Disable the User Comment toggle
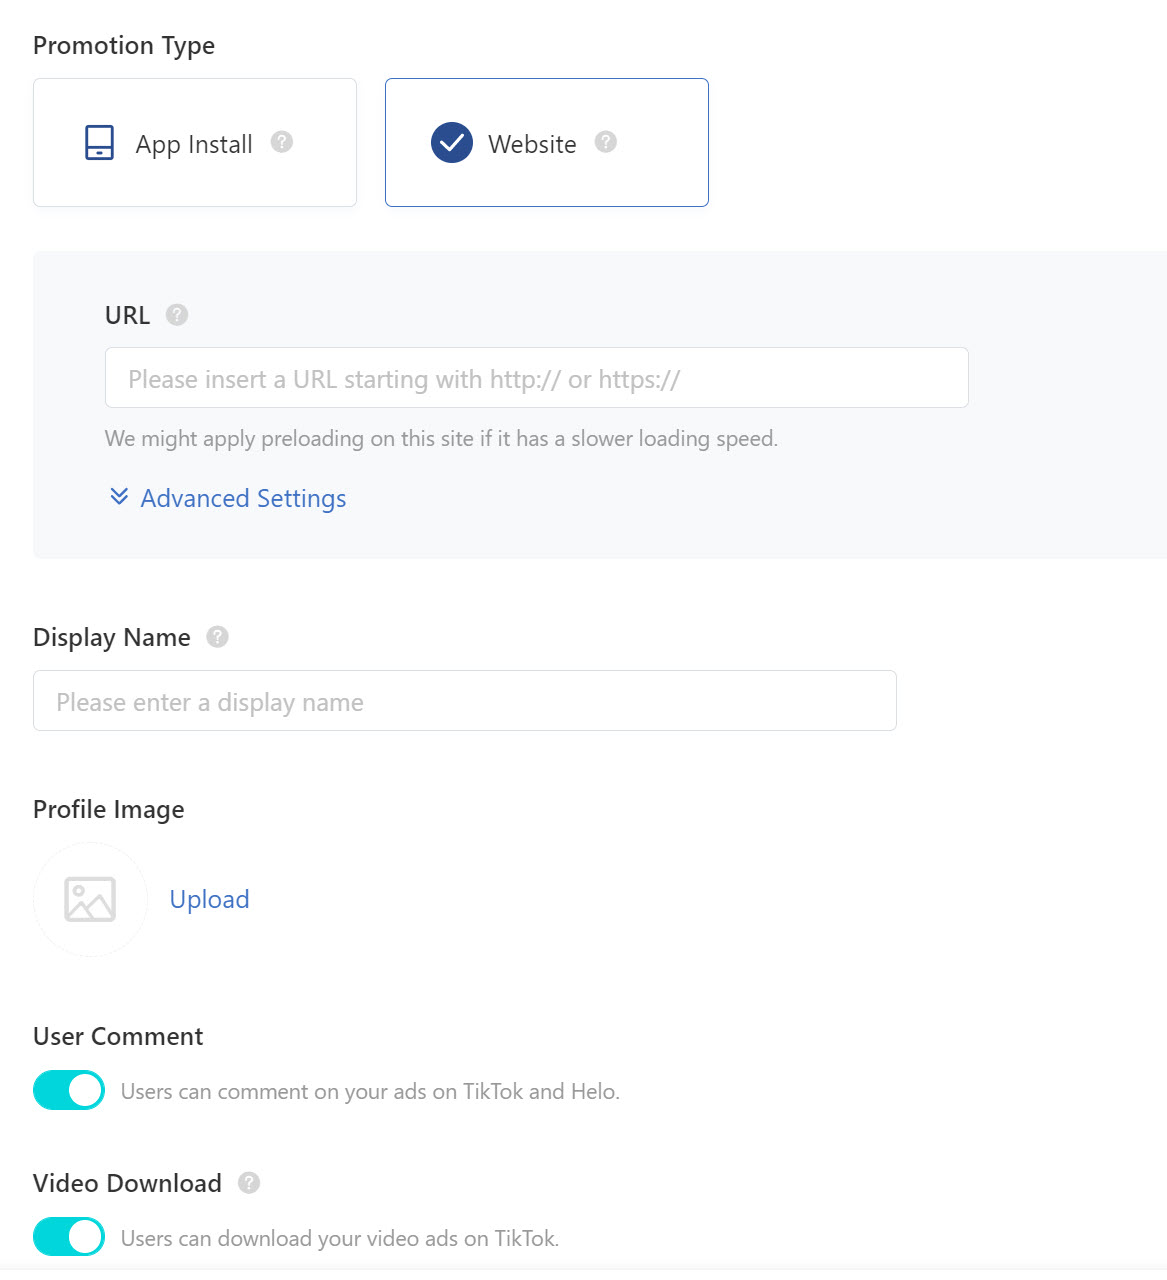 68,1090
